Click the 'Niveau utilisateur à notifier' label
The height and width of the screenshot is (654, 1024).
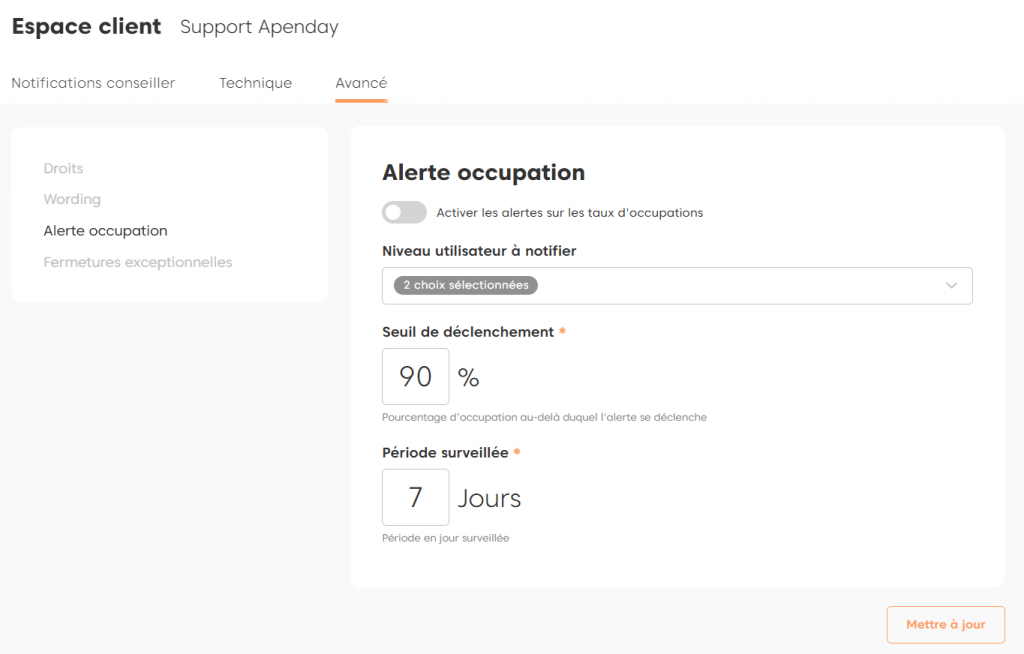[479, 251]
